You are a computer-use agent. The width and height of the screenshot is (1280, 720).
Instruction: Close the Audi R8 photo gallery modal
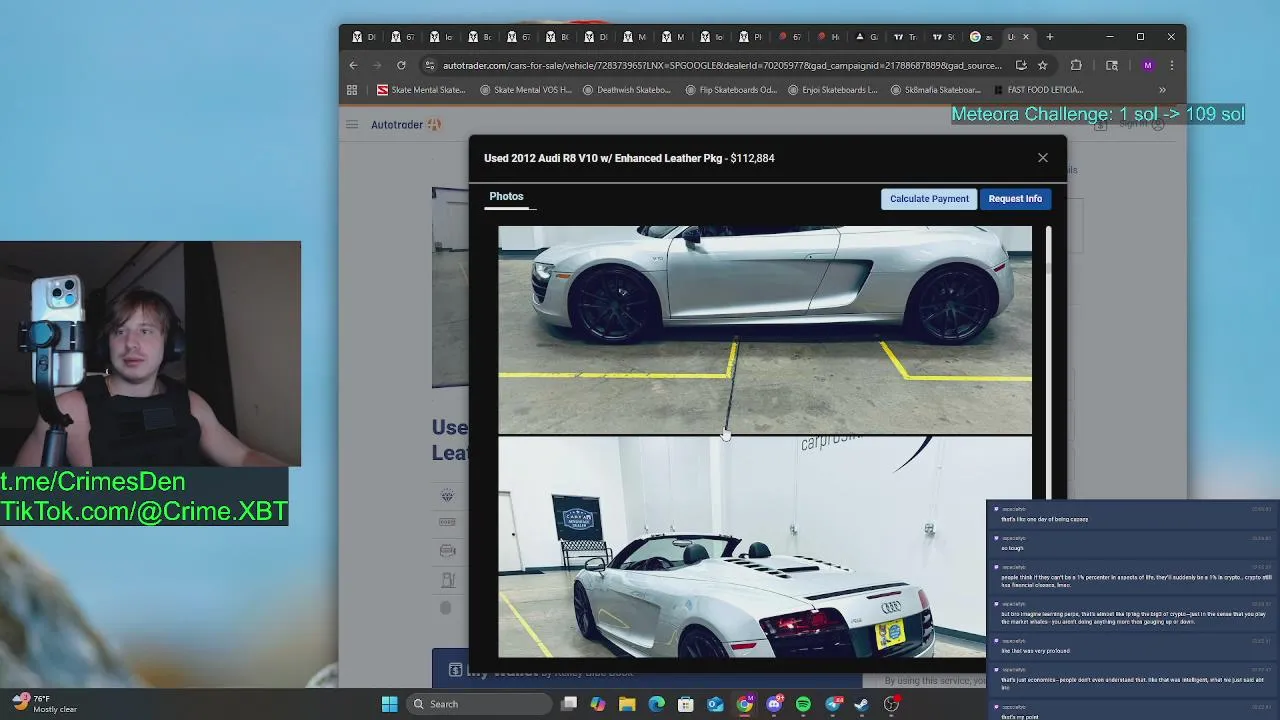click(1043, 158)
